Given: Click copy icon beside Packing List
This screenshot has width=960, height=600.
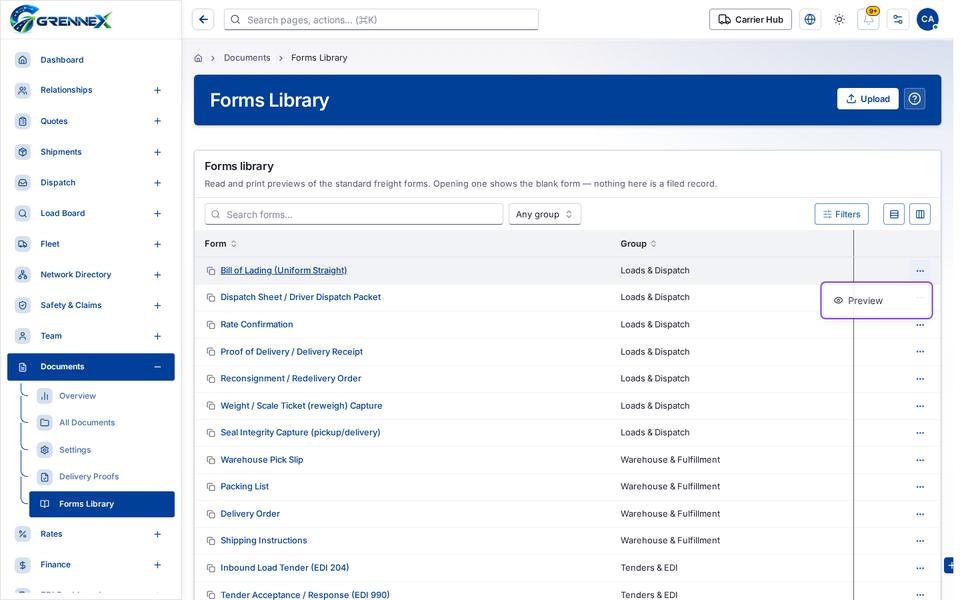Looking at the screenshot, I should (x=211, y=487).
